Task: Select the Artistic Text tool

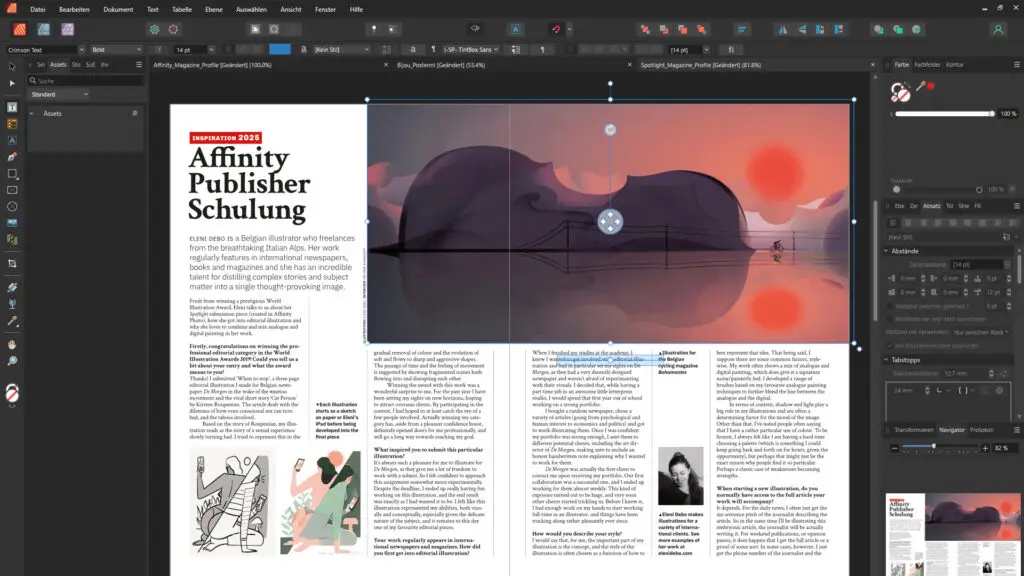Action: point(12,140)
